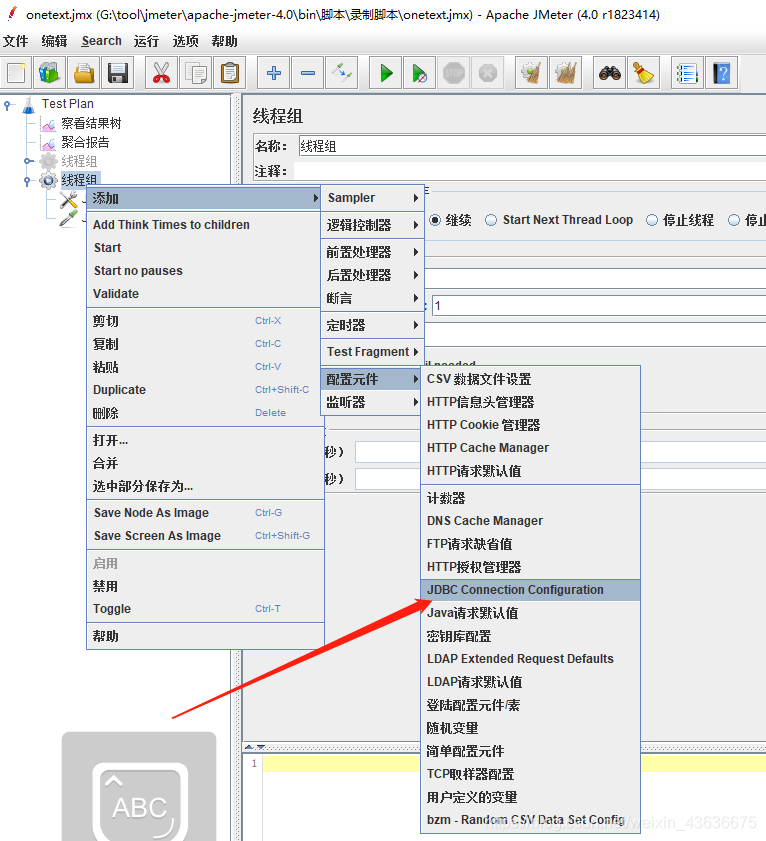
Task: Clear results with single broom icon
Action: click(x=531, y=72)
